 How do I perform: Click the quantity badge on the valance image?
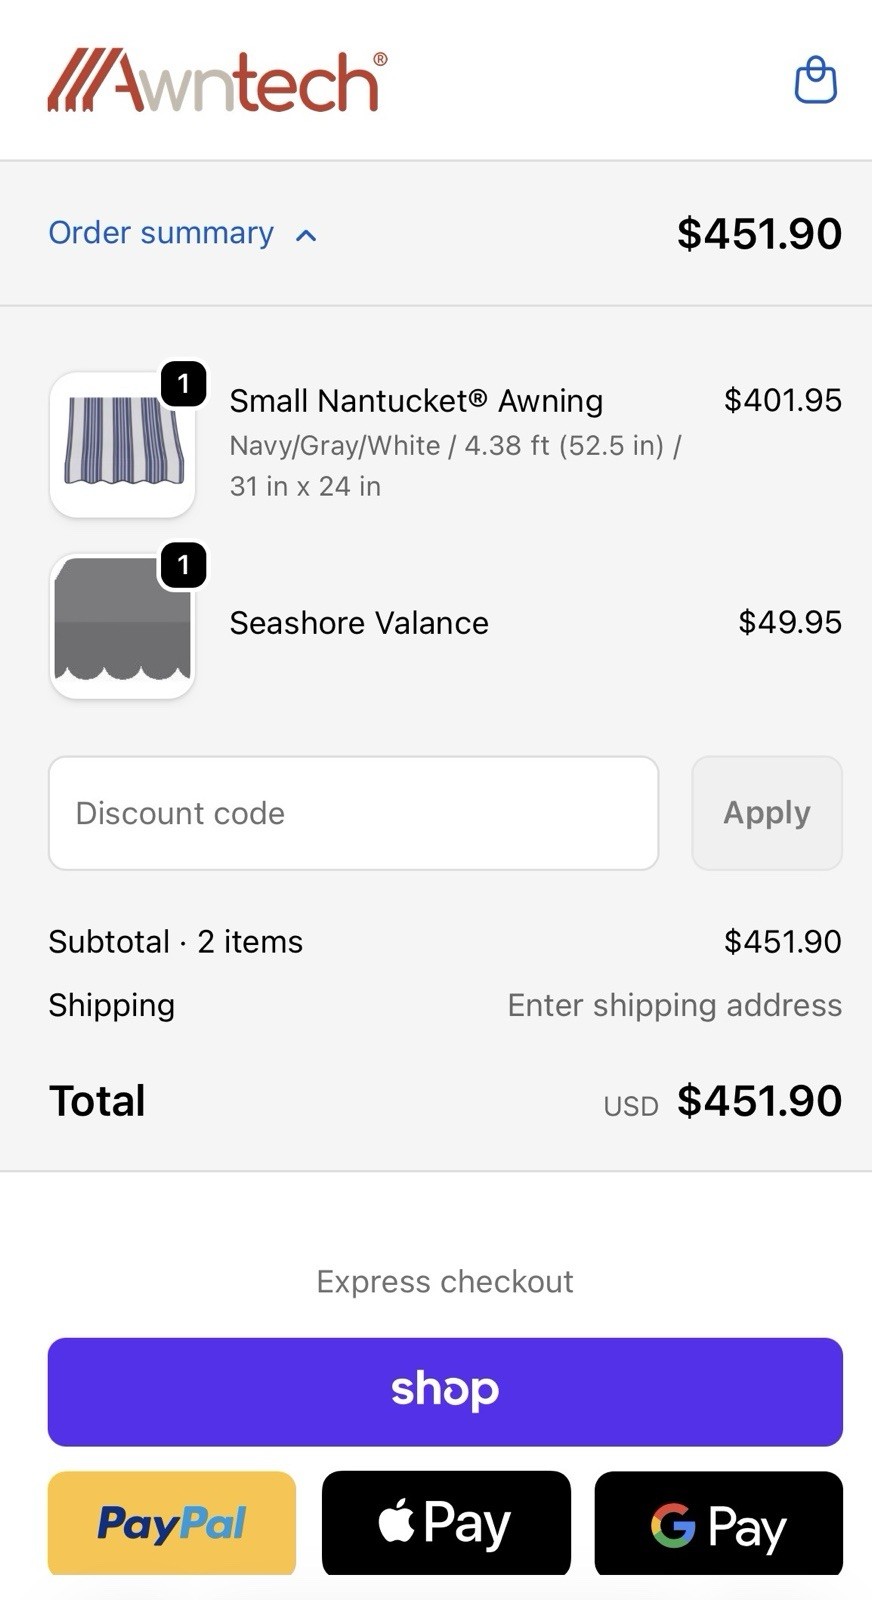click(184, 566)
